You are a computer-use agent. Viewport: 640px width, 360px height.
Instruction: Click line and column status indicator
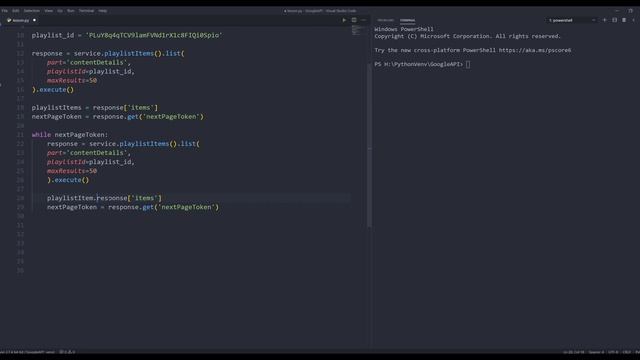[x=573, y=352]
